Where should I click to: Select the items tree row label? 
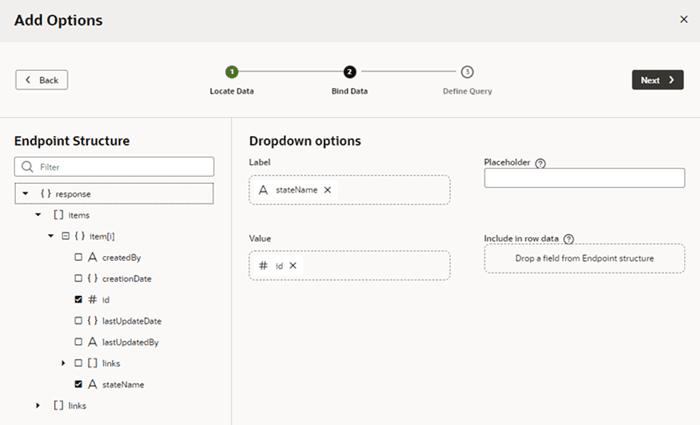tap(79, 215)
